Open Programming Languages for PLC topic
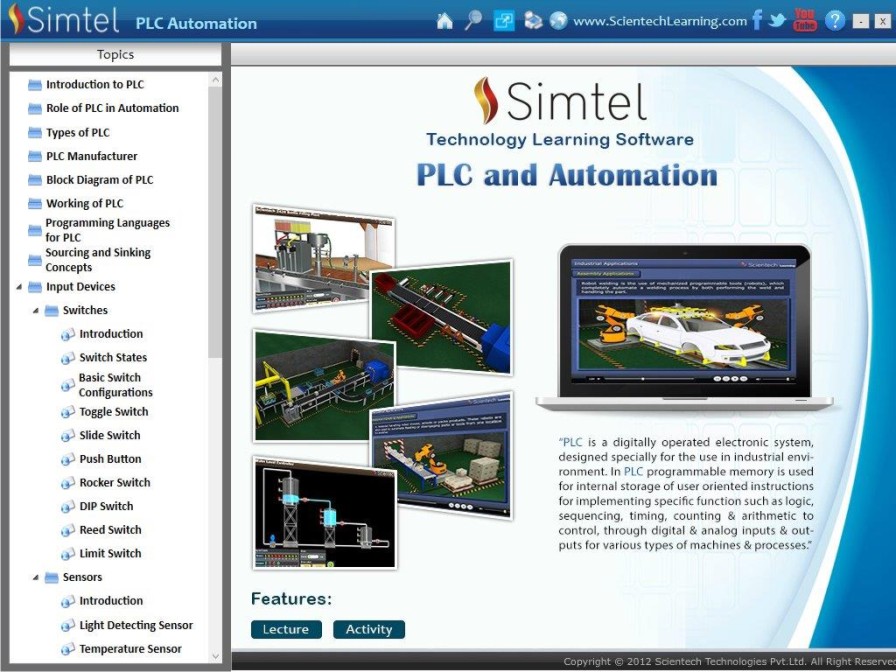This screenshot has height=672, width=896. click(107, 230)
